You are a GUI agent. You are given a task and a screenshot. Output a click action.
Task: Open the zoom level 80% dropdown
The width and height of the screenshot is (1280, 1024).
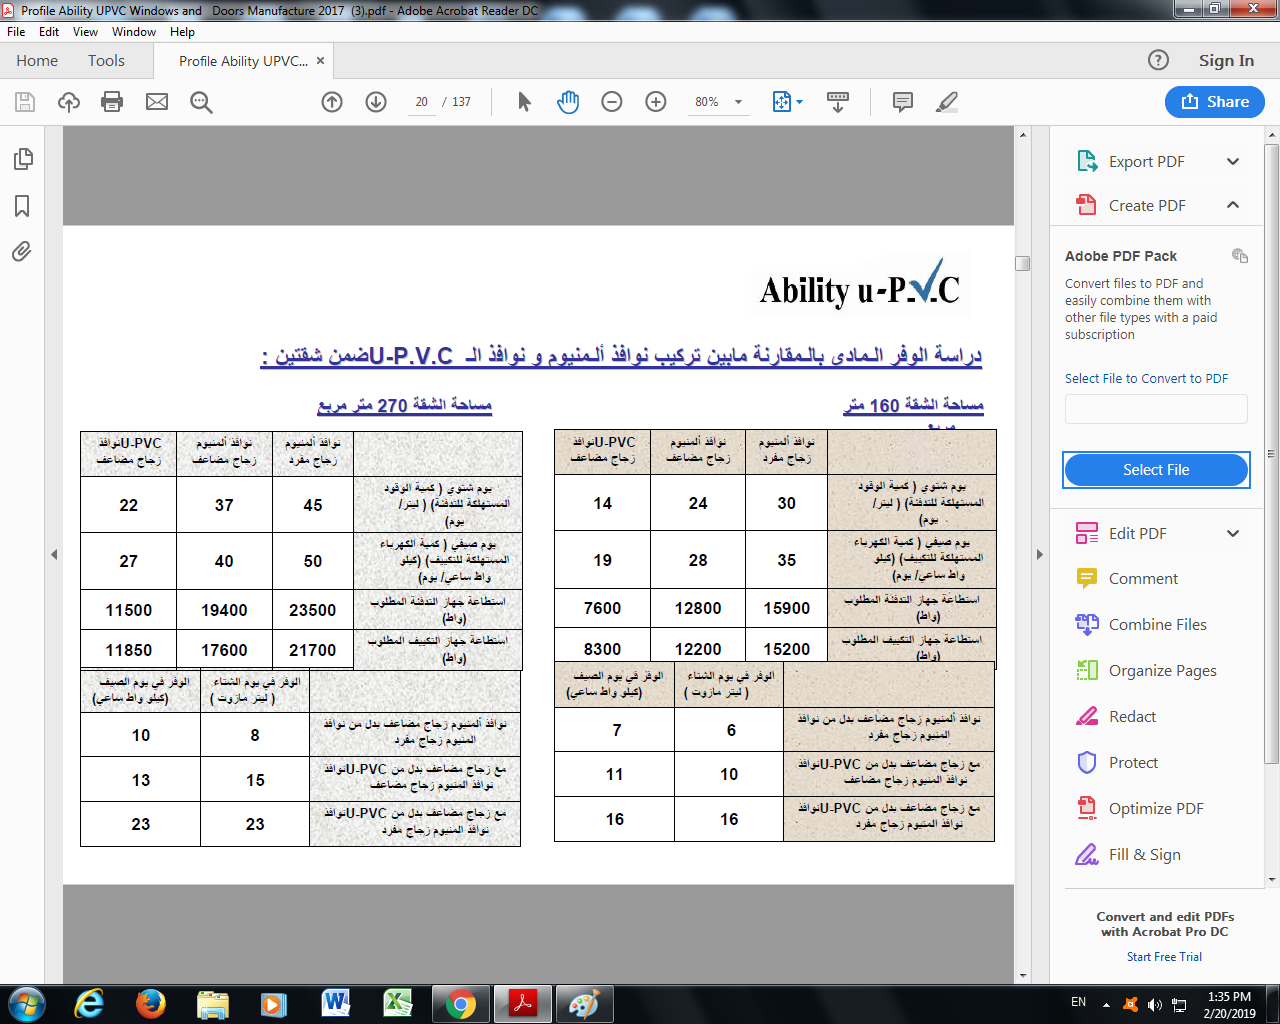click(x=738, y=102)
